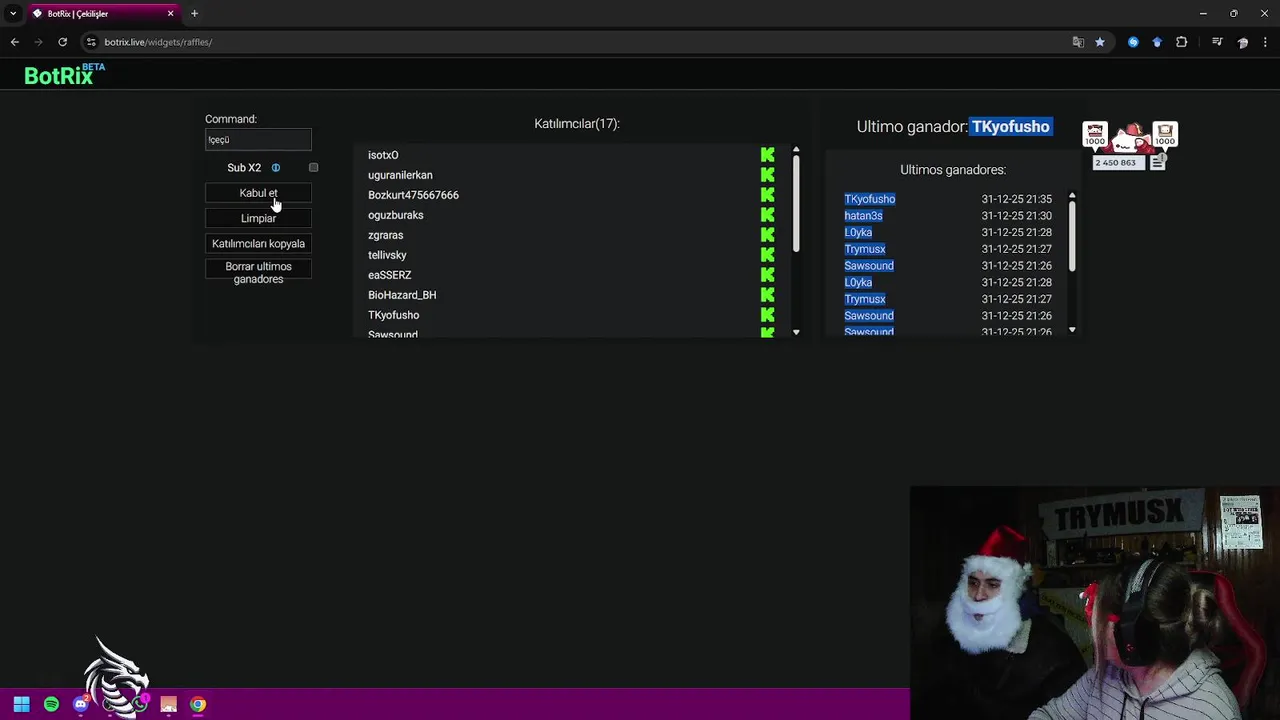Click the Kabul et button
The height and width of the screenshot is (720, 1280).
pyautogui.click(x=258, y=193)
